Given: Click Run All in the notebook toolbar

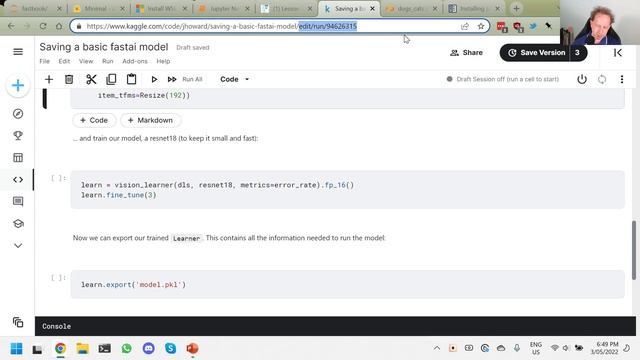Looking at the screenshot, I should (x=185, y=79).
